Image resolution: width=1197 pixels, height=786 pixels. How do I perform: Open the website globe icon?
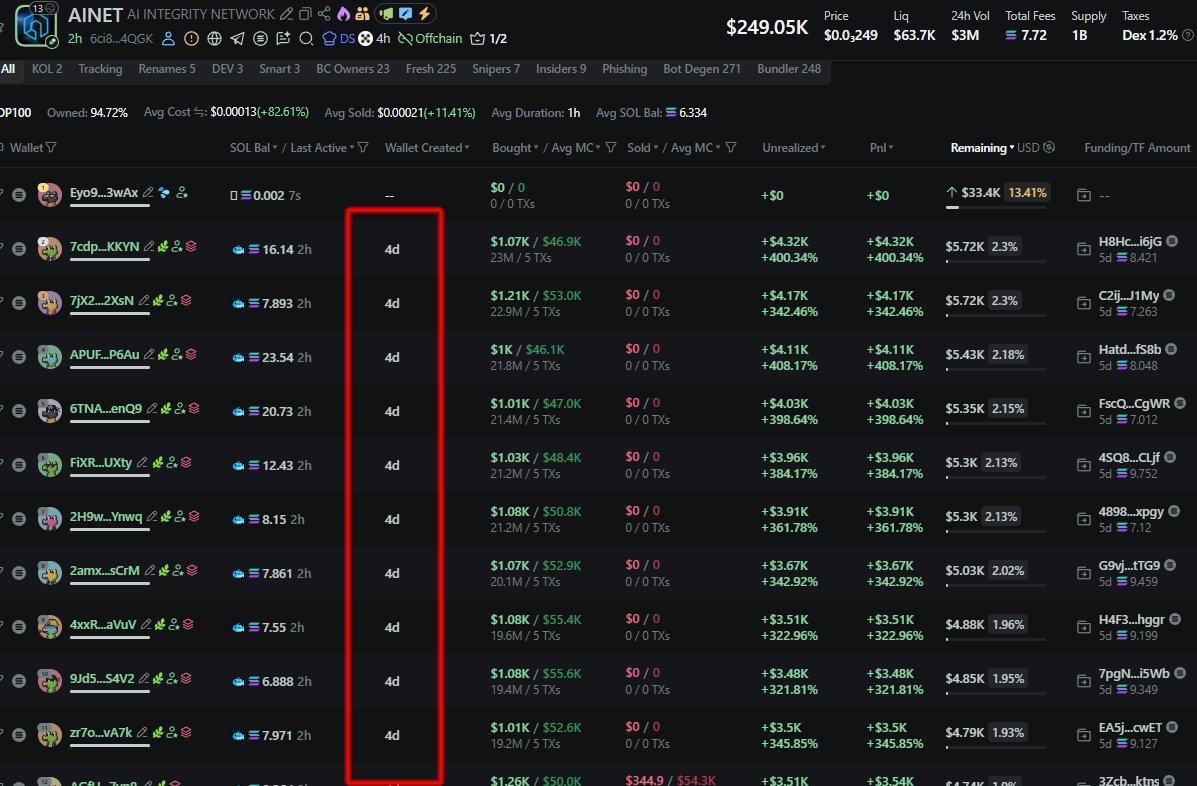click(214, 39)
